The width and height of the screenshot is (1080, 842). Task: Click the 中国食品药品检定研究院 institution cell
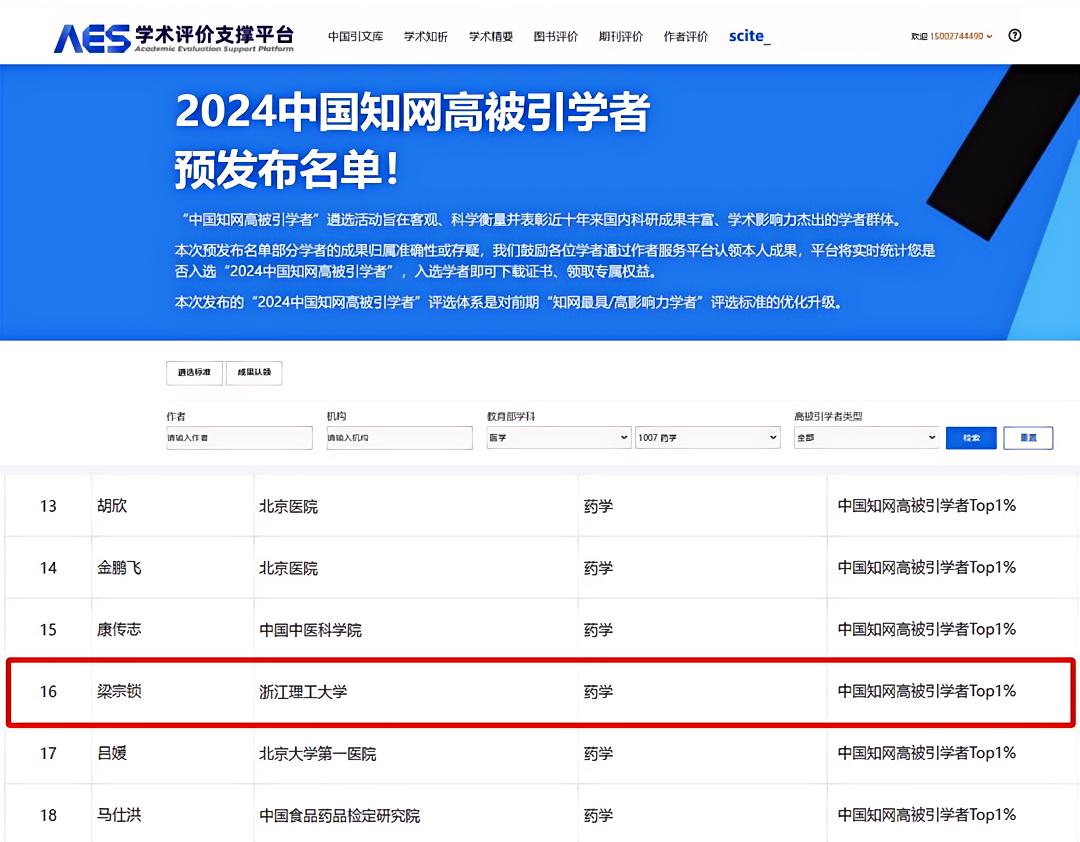pyautogui.click(x=340, y=816)
